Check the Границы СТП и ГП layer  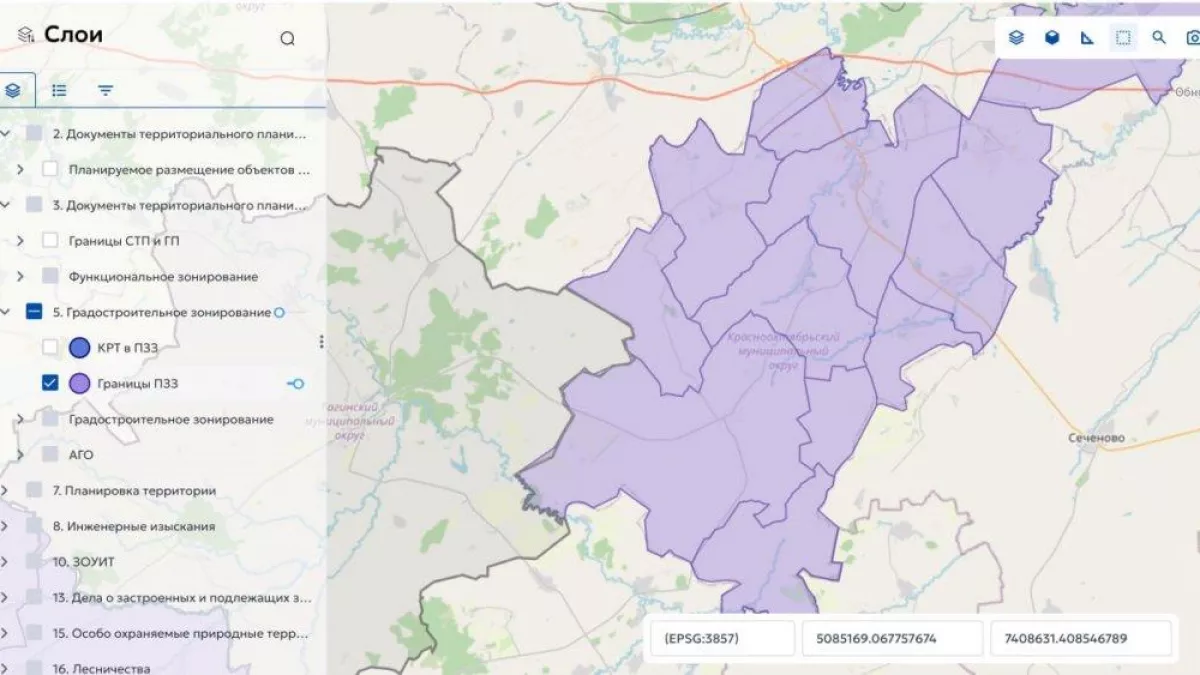[x=50, y=241]
